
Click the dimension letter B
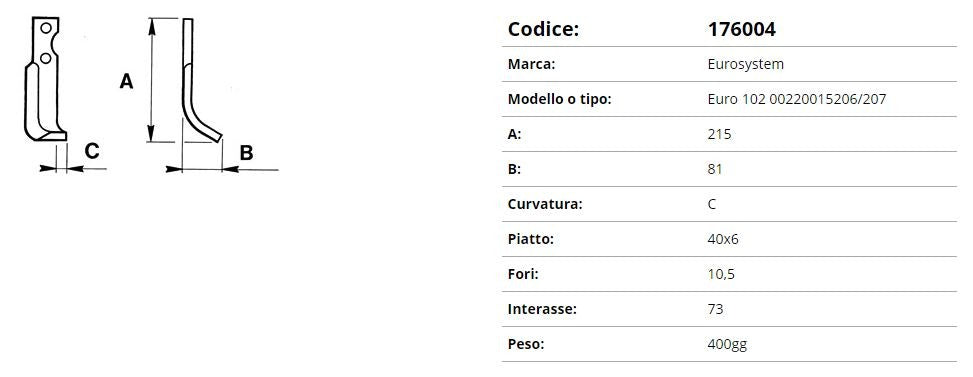[x=246, y=153]
